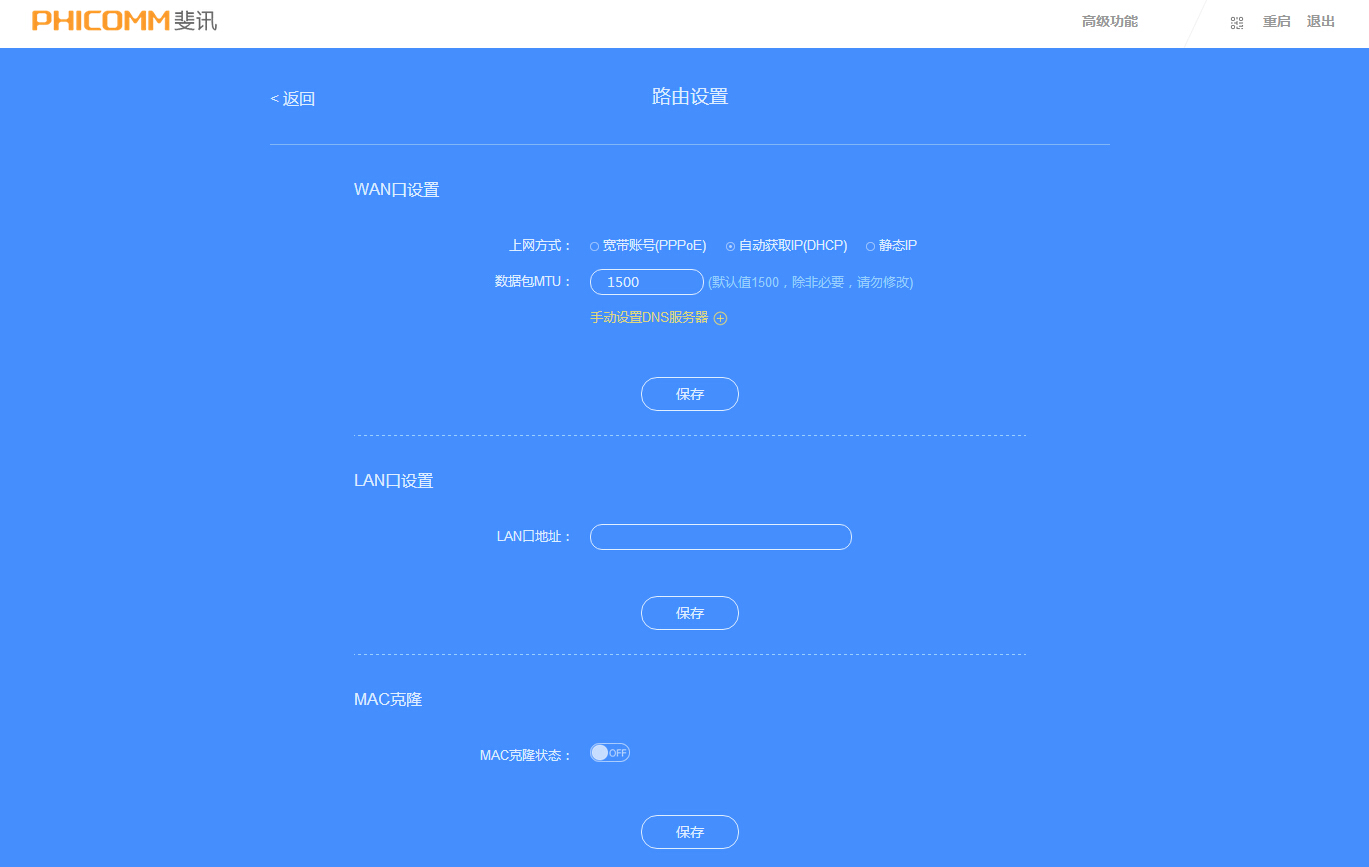Enable the MAC克隆状态 switch

click(x=609, y=752)
